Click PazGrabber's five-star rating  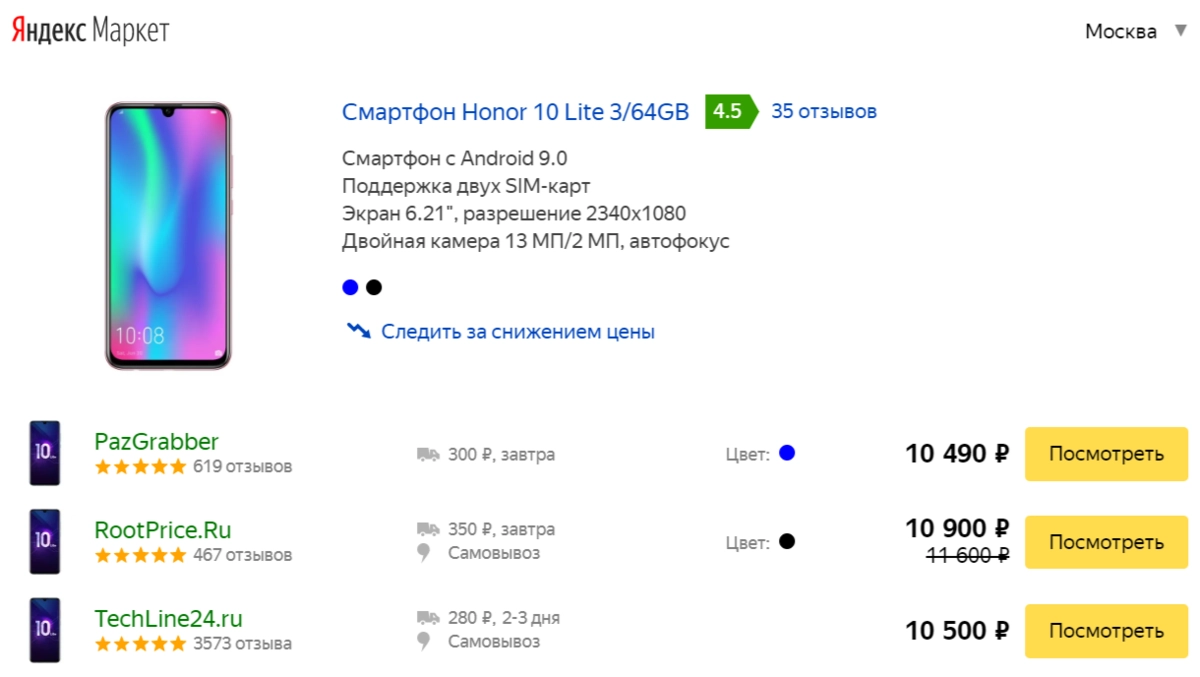[140, 466]
